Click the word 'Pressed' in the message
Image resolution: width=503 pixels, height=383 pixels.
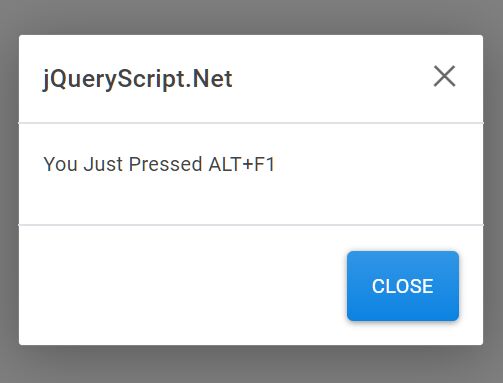tap(165, 164)
